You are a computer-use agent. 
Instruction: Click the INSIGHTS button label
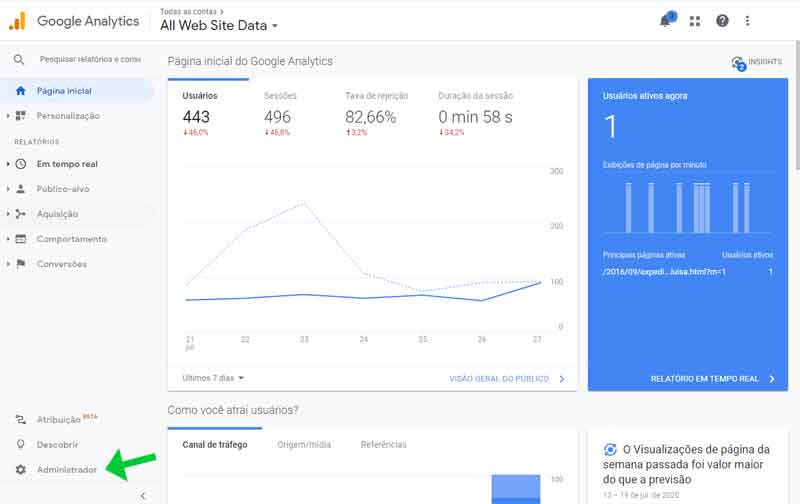(765, 62)
